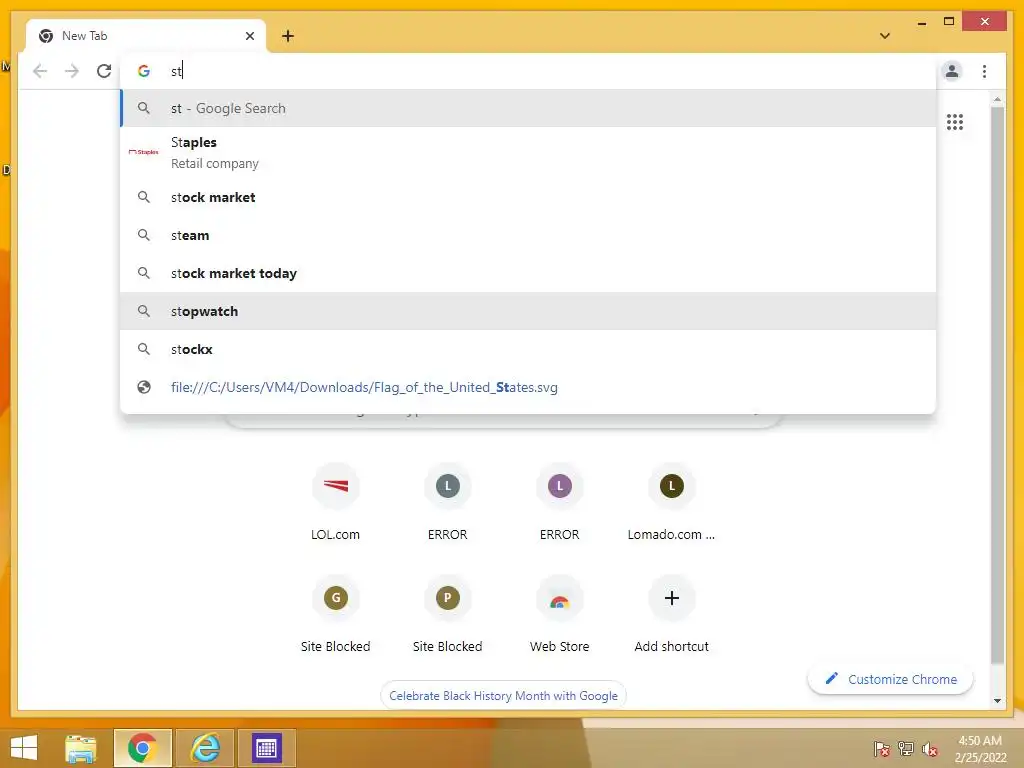The height and width of the screenshot is (768, 1024).
Task: Open the Lomado.com shortcut
Action: pyautogui.click(x=671, y=502)
